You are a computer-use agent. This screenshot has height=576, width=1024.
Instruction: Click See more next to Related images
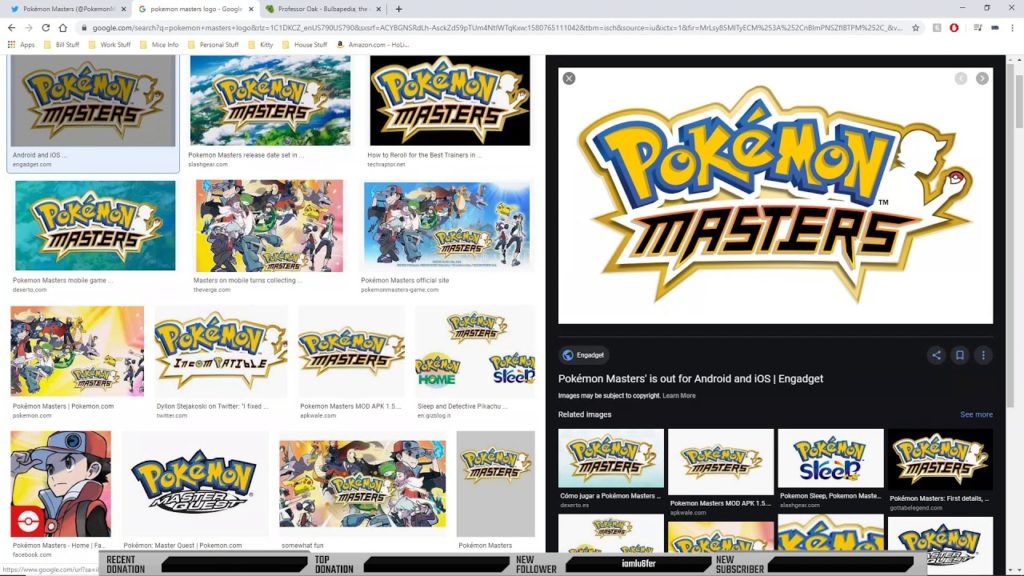point(976,414)
